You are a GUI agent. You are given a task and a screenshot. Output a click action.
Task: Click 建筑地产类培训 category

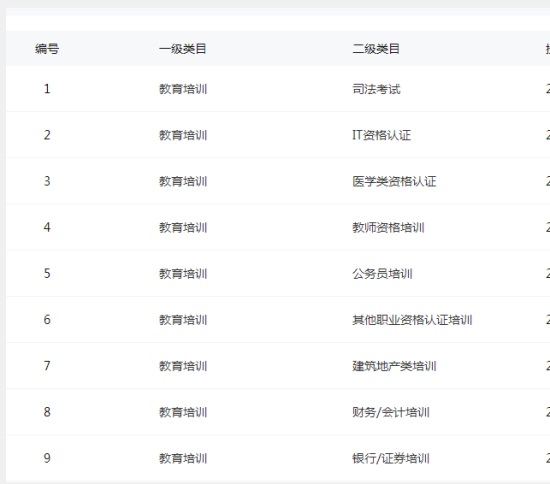tap(394, 366)
